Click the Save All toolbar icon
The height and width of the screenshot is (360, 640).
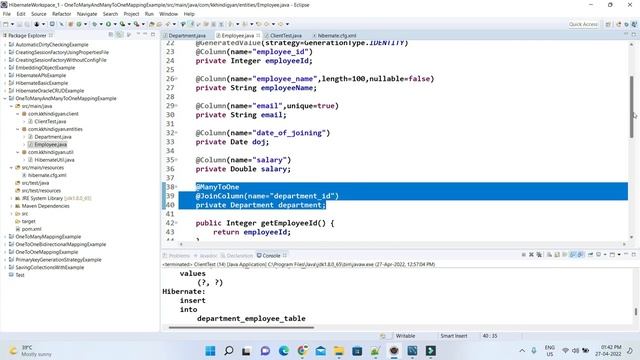point(27,24)
